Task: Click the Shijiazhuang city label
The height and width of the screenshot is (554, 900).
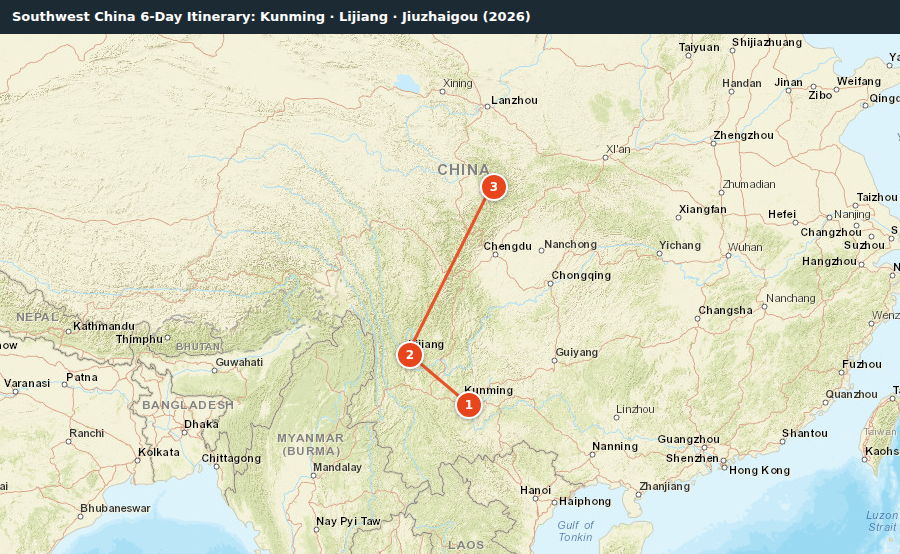Action: coord(767,42)
